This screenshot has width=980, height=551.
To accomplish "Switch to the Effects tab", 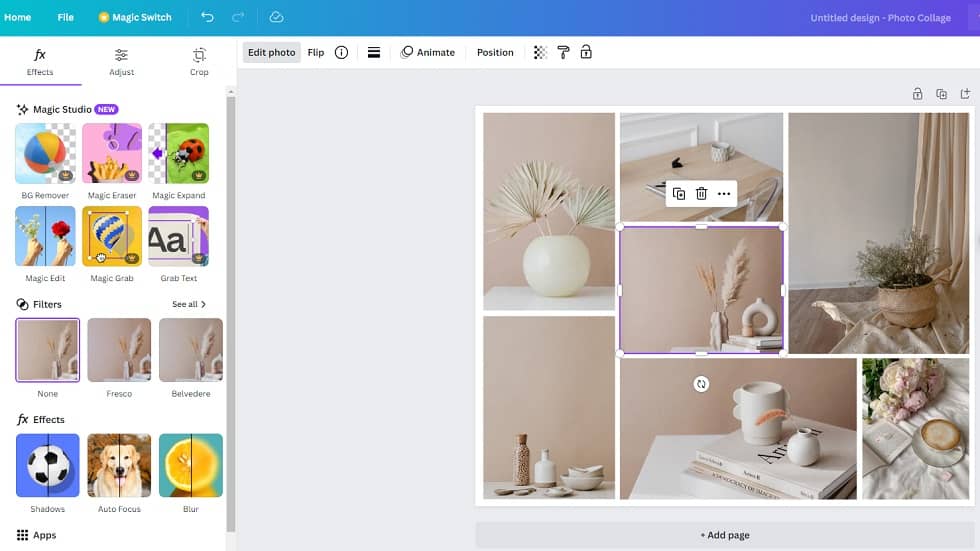I will point(40,62).
